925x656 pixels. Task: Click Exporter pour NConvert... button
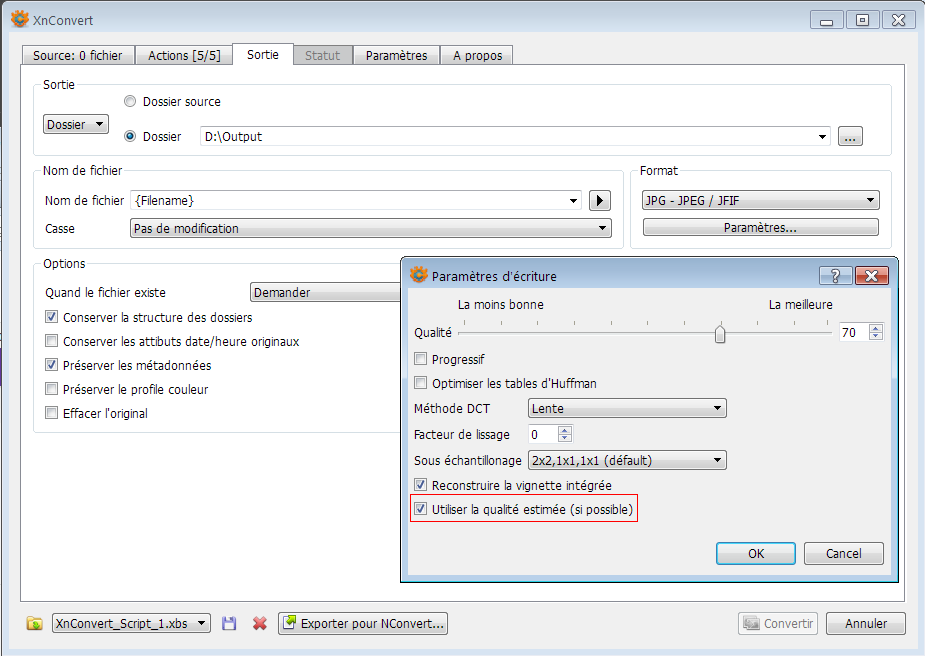tap(363, 624)
